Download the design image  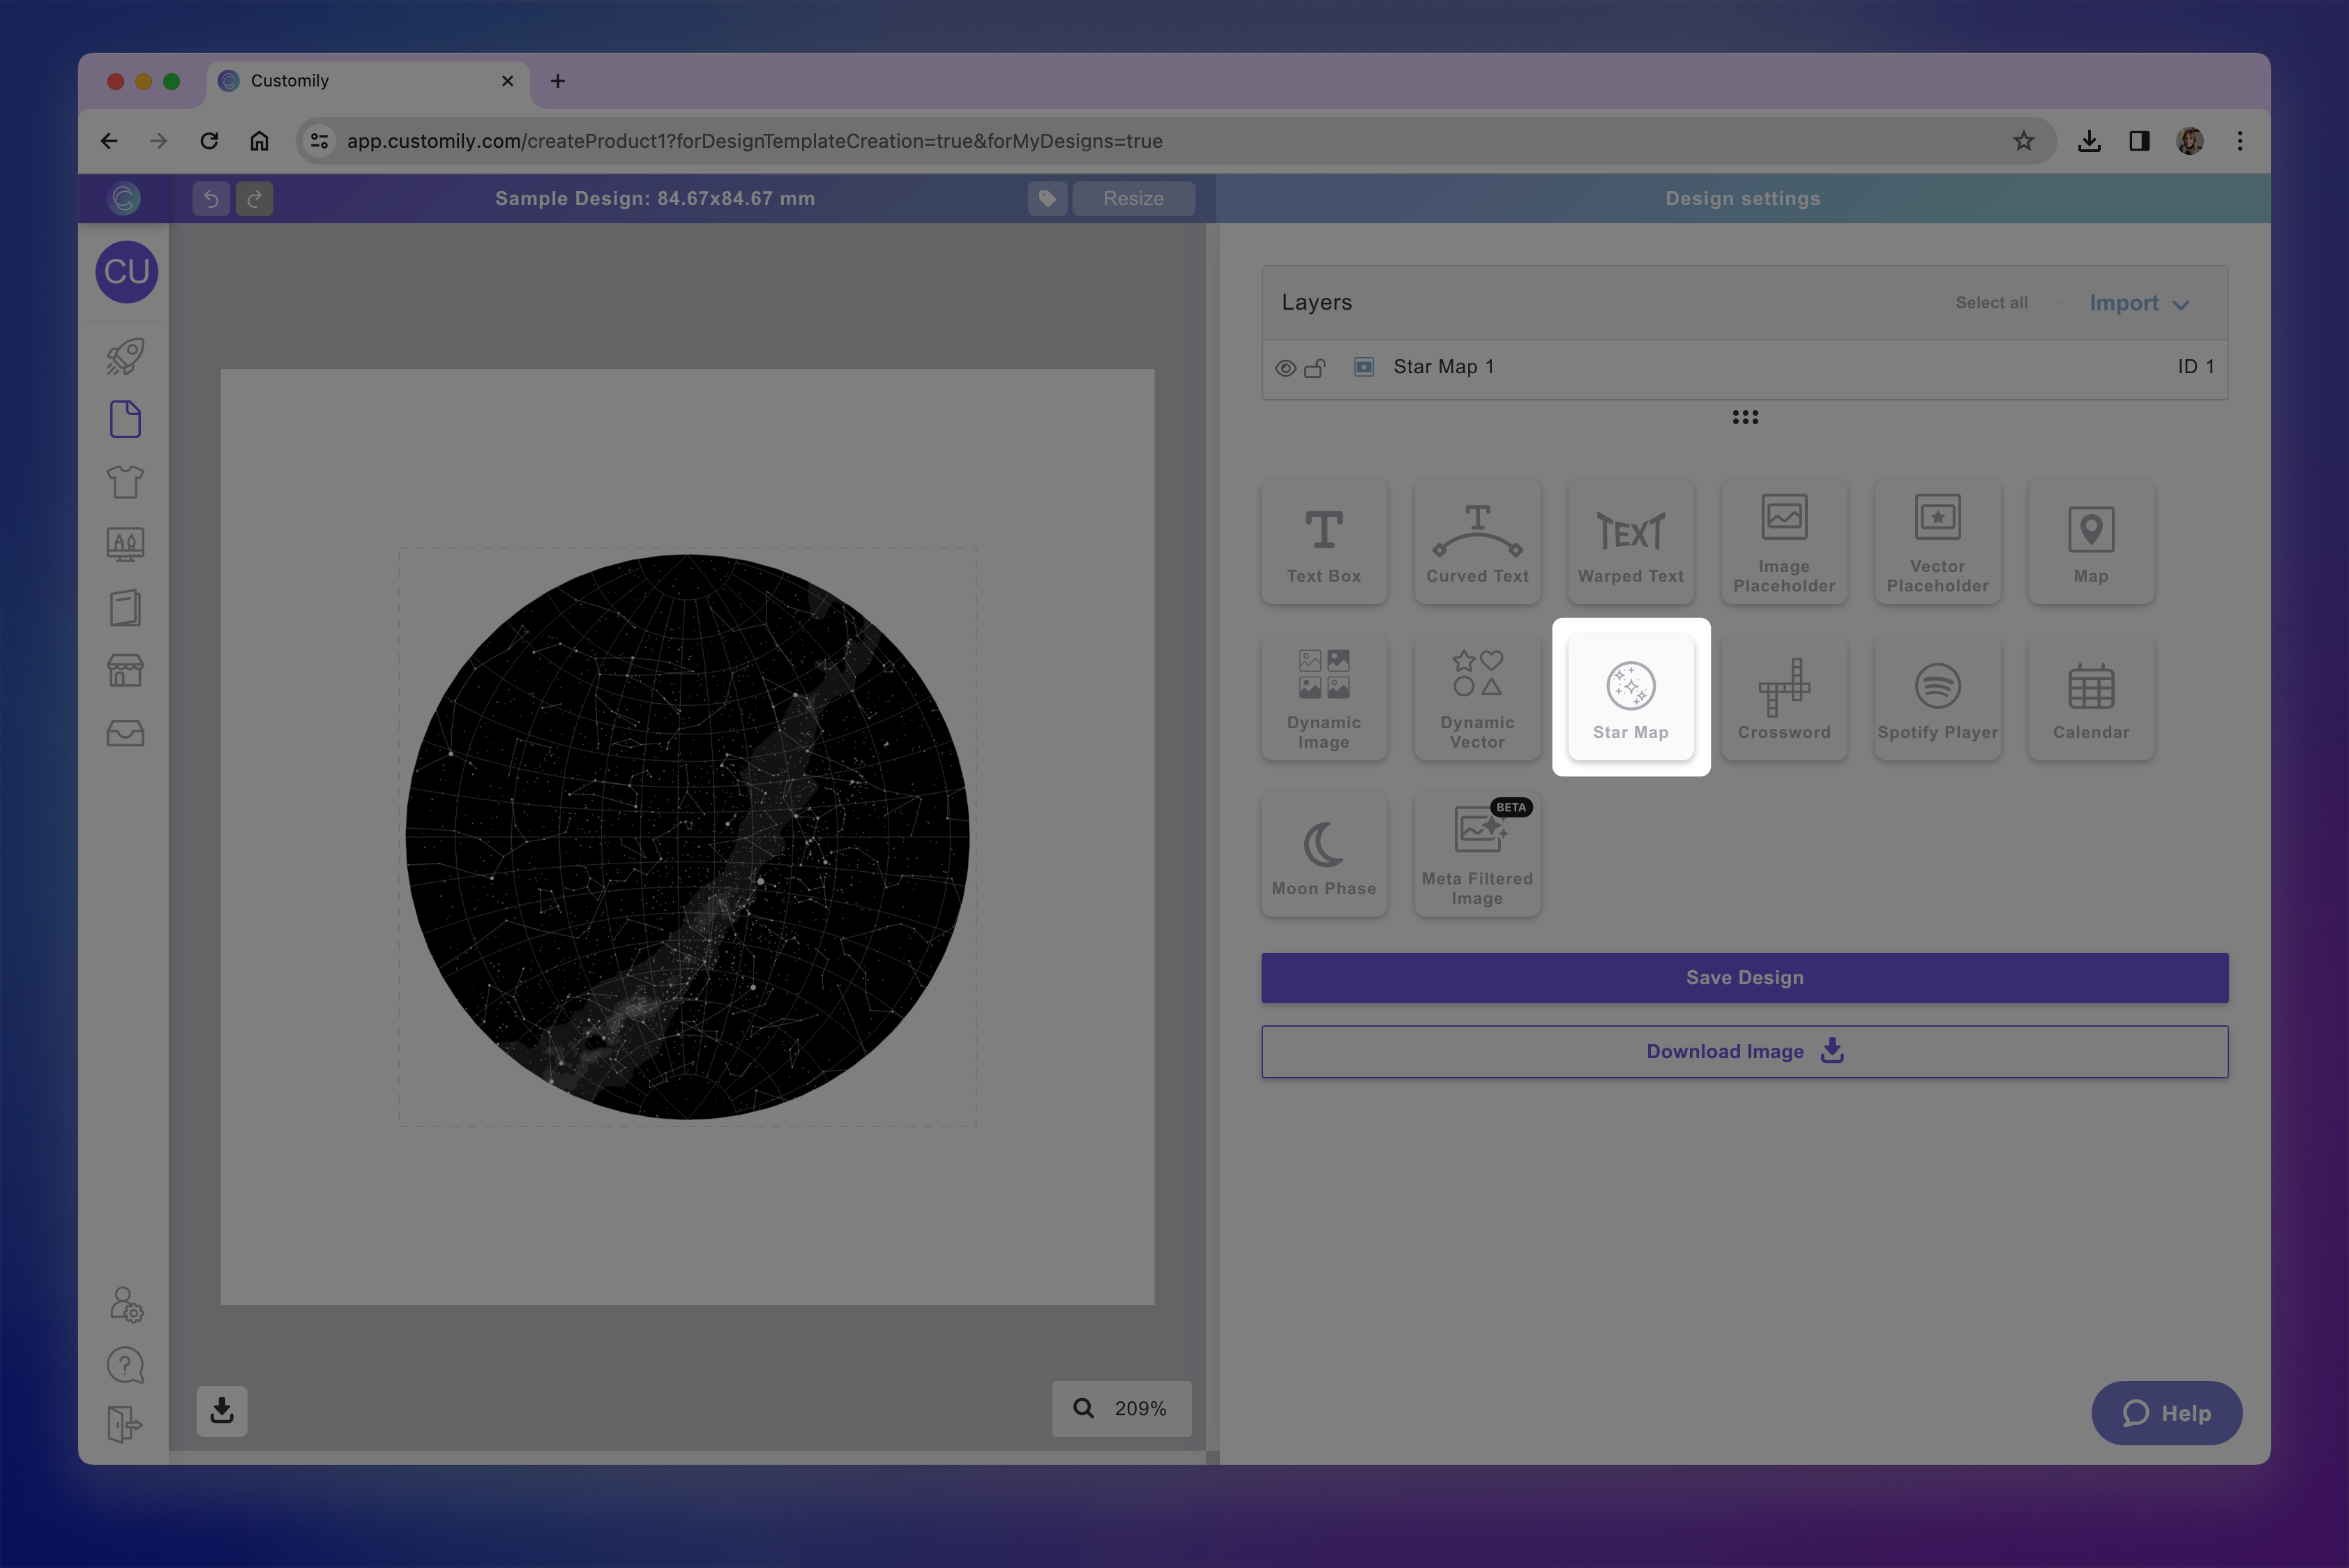(x=1744, y=1051)
